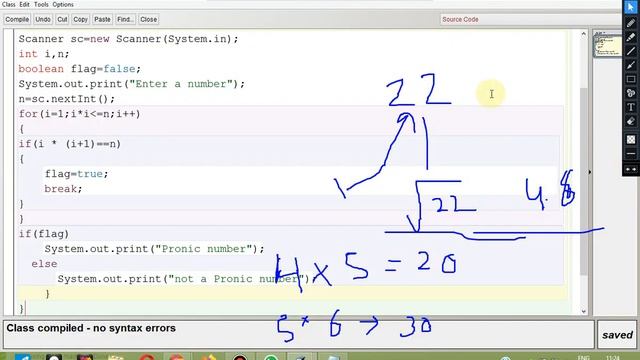640x360 pixels.
Task: Click the editor scrollbar down arrow
Action: [583, 311]
